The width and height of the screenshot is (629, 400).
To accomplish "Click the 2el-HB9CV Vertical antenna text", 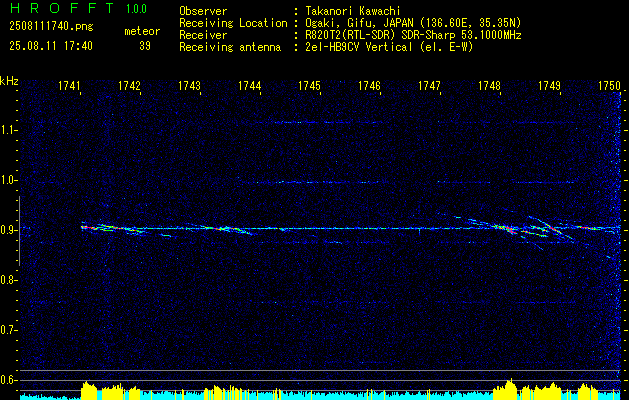I will [x=389, y=47].
